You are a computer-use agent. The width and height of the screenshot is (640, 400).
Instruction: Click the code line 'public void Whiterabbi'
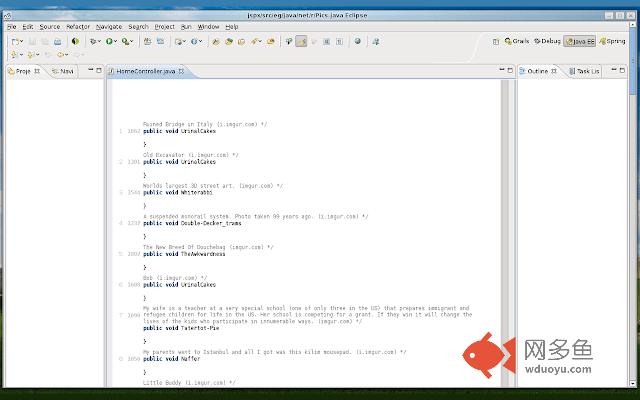click(178, 193)
